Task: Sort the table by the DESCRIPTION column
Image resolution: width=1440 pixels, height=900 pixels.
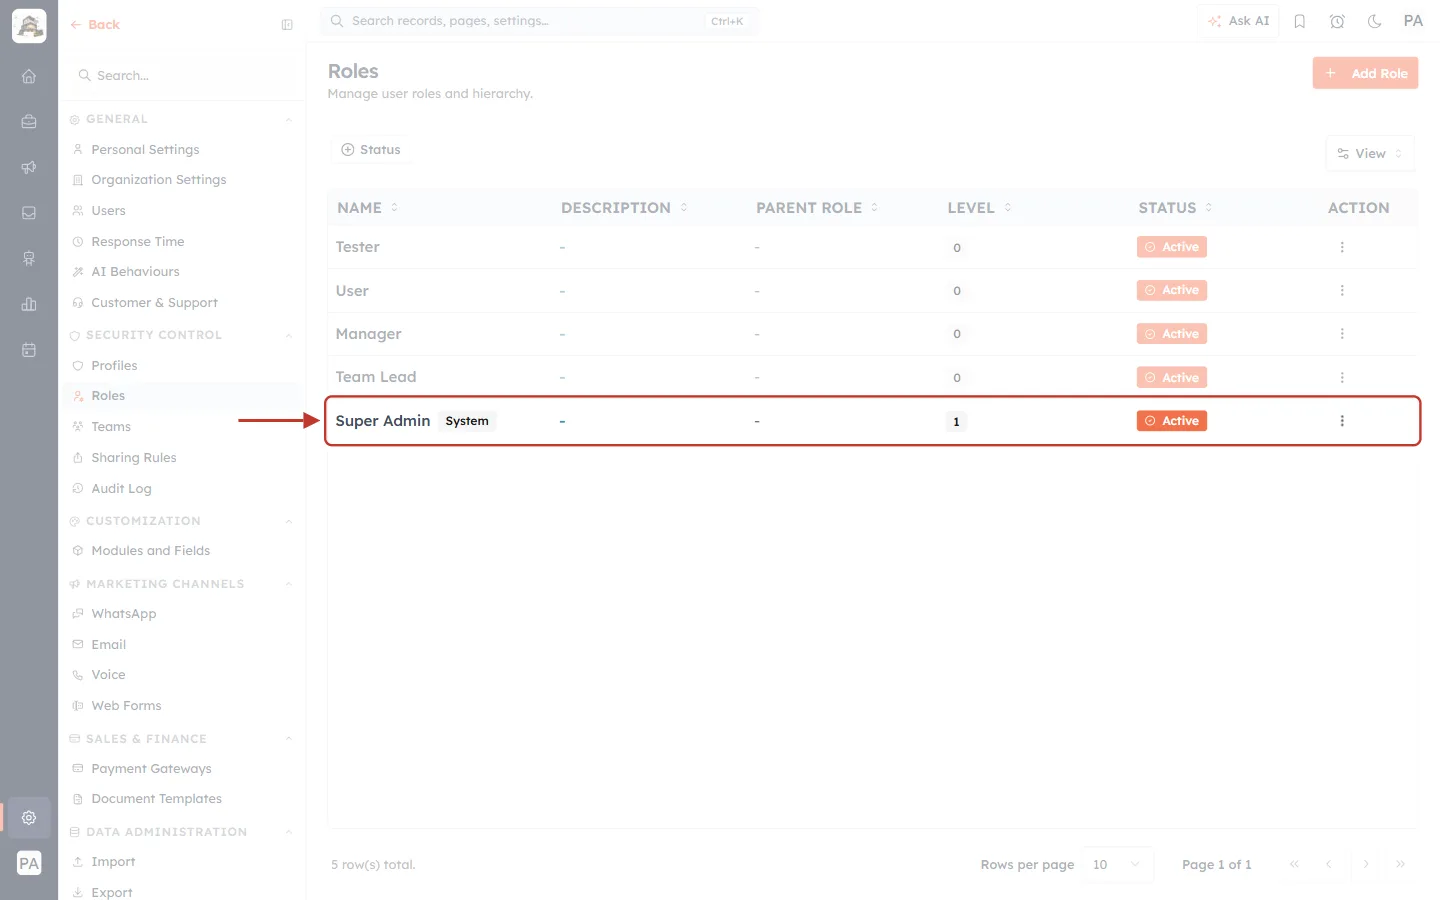Action: click(625, 208)
